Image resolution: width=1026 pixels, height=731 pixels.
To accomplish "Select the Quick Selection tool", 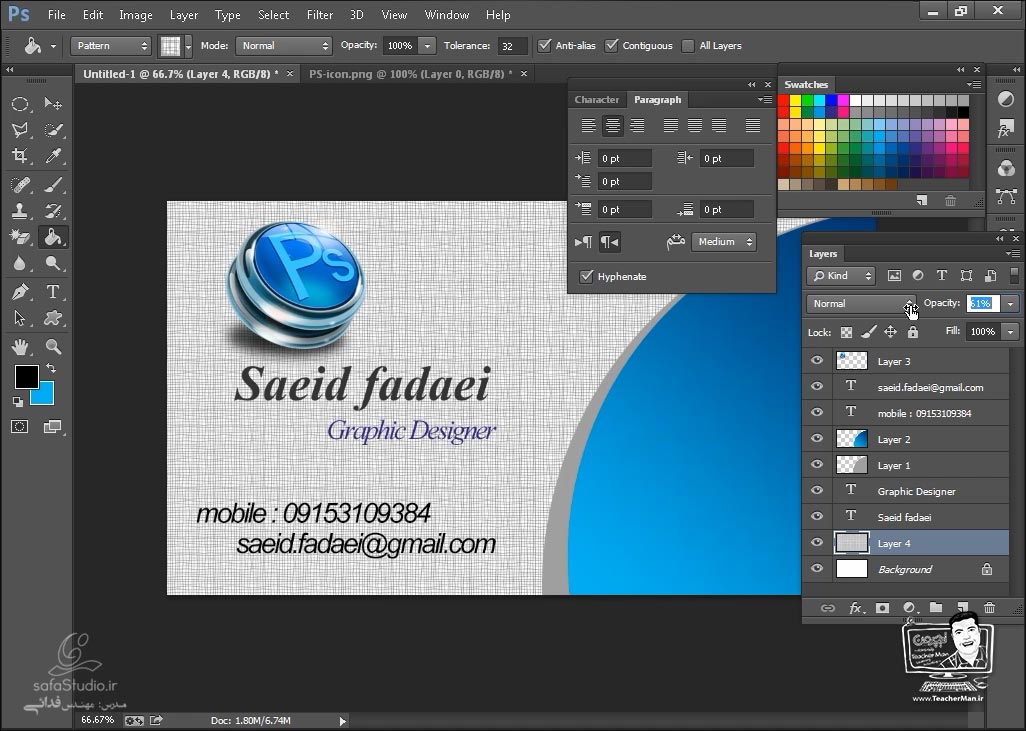I will point(53,130).
